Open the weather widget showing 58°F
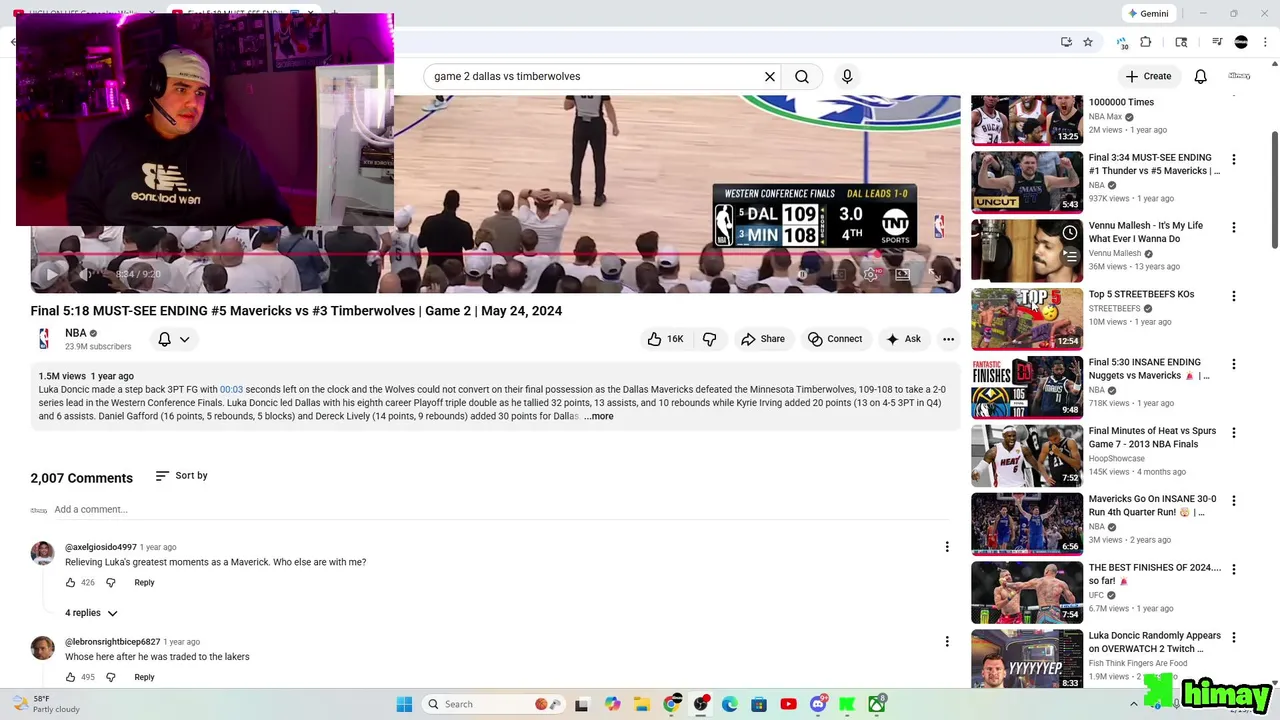The image size is (1280, 720). tap(45, 704)
